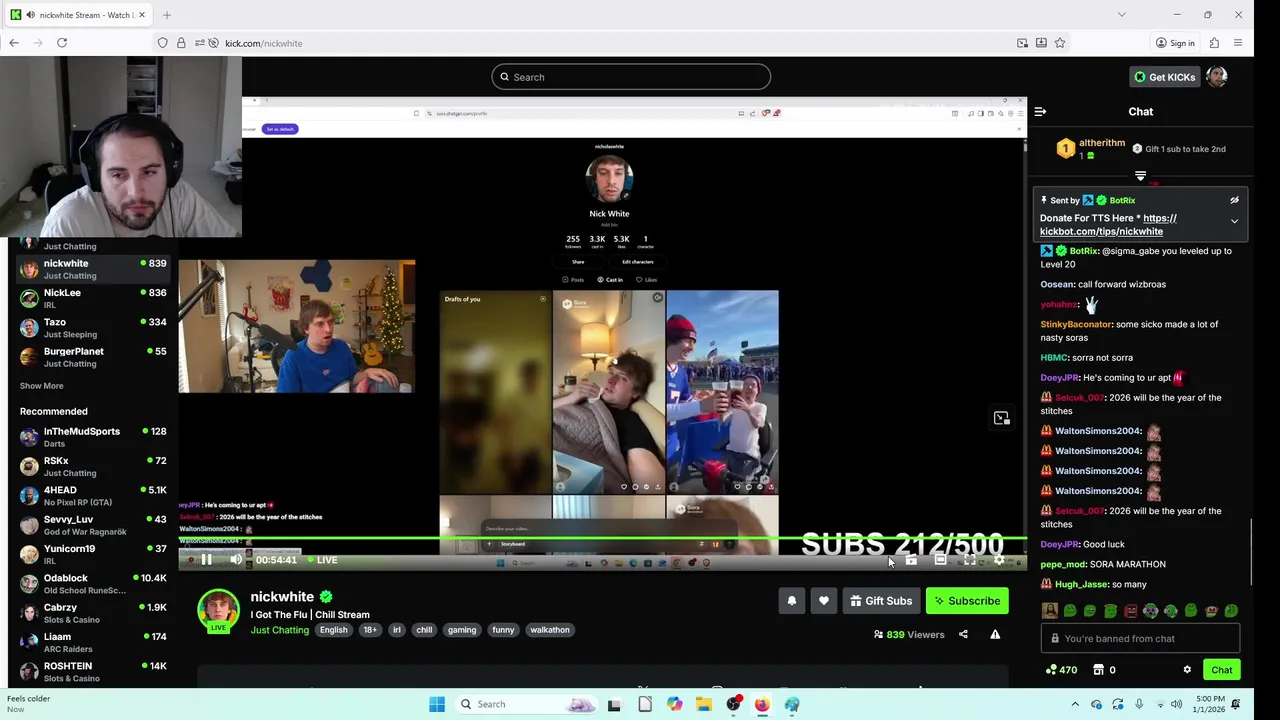The image size is (1280, 720).
Task: Open 4HEAD recommended channel
Action: [x=93, y=496]
